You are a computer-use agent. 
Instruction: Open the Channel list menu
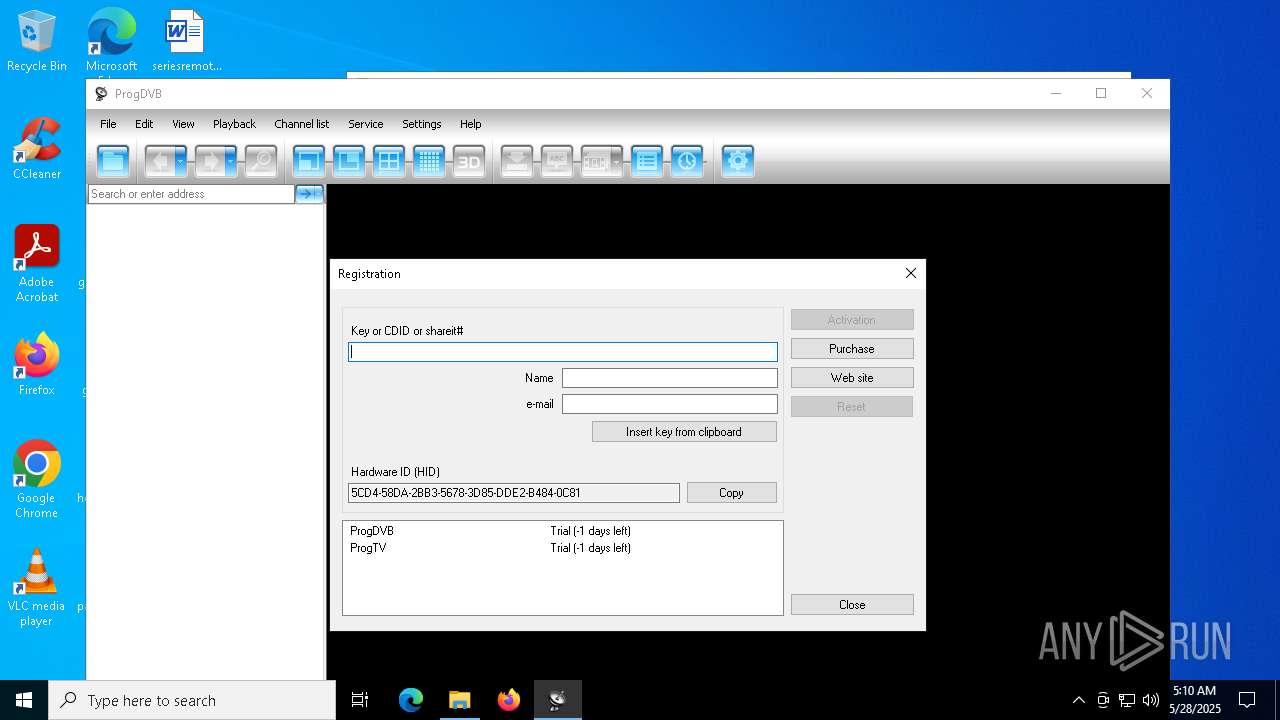pyautogui.click(x=301, y=124)
